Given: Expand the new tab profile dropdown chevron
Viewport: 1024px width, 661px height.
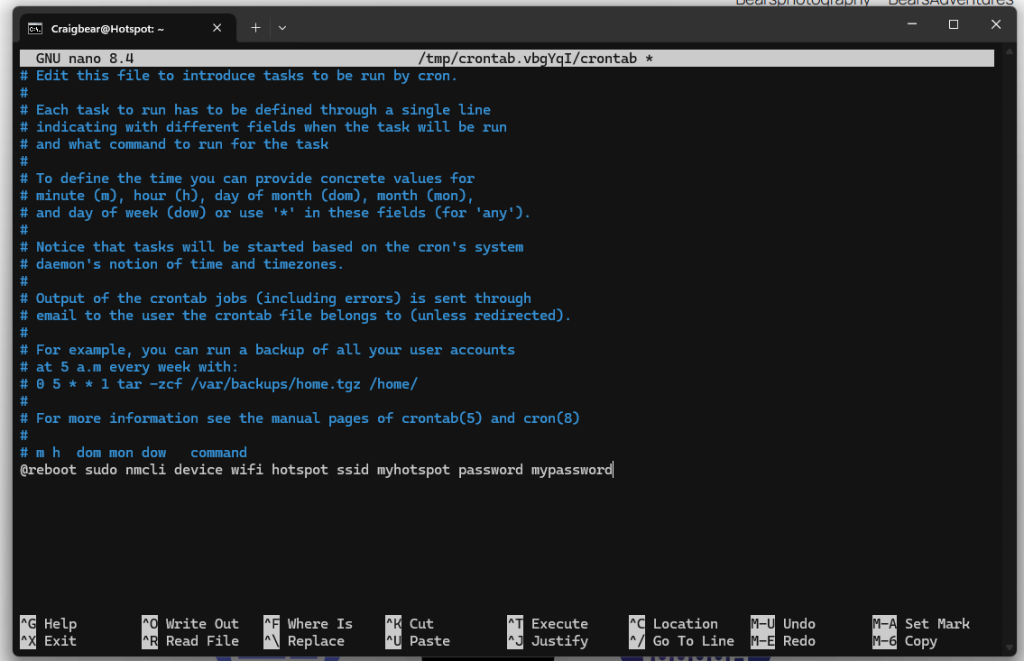Looking at the screenshot, I should [282, 28].
